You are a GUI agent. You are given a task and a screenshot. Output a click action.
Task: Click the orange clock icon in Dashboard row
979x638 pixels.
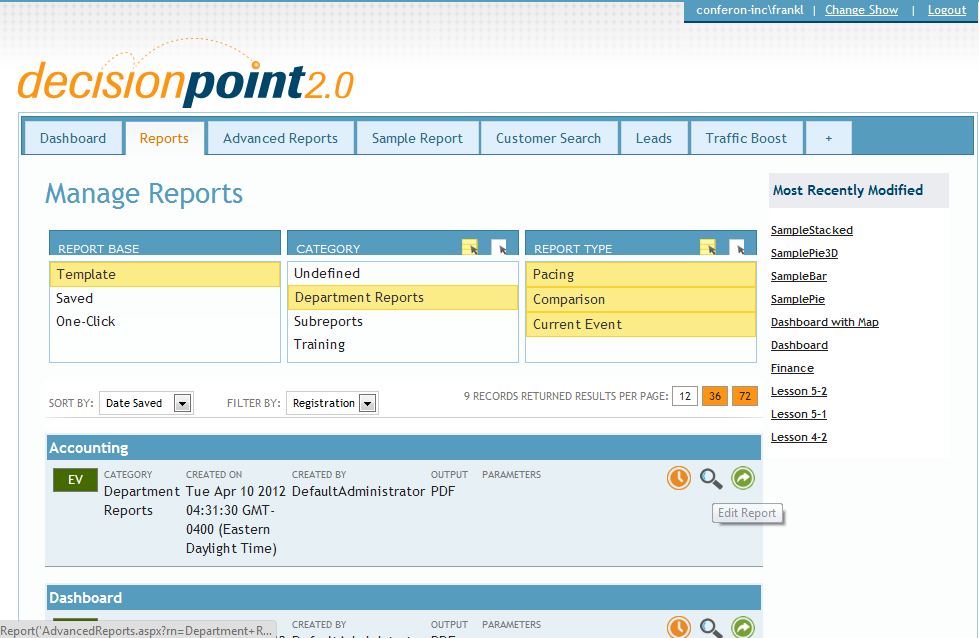point(679,627)
